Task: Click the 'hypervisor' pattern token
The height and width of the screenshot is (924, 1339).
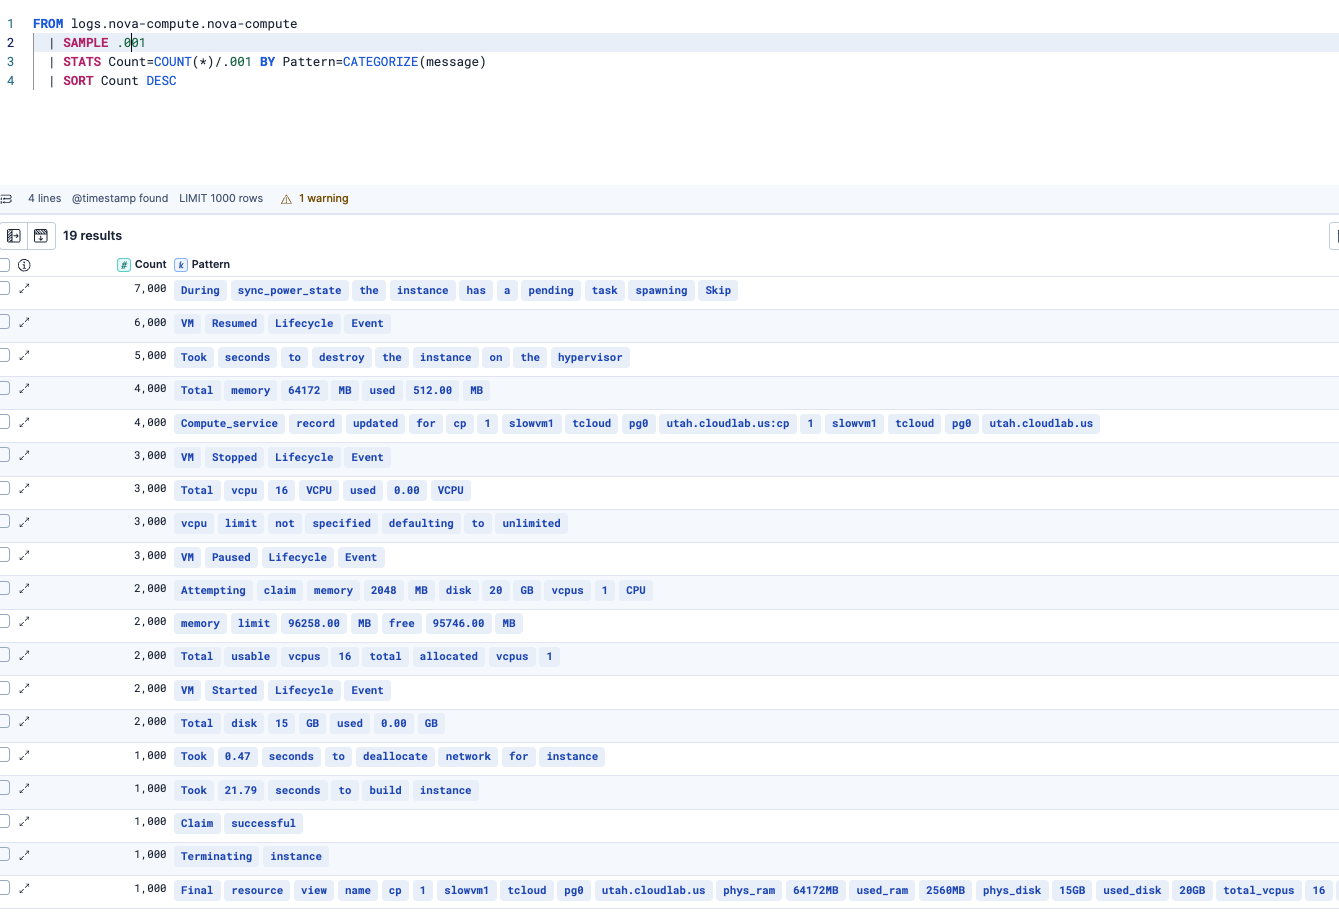Action: click(x=590, y=358)
